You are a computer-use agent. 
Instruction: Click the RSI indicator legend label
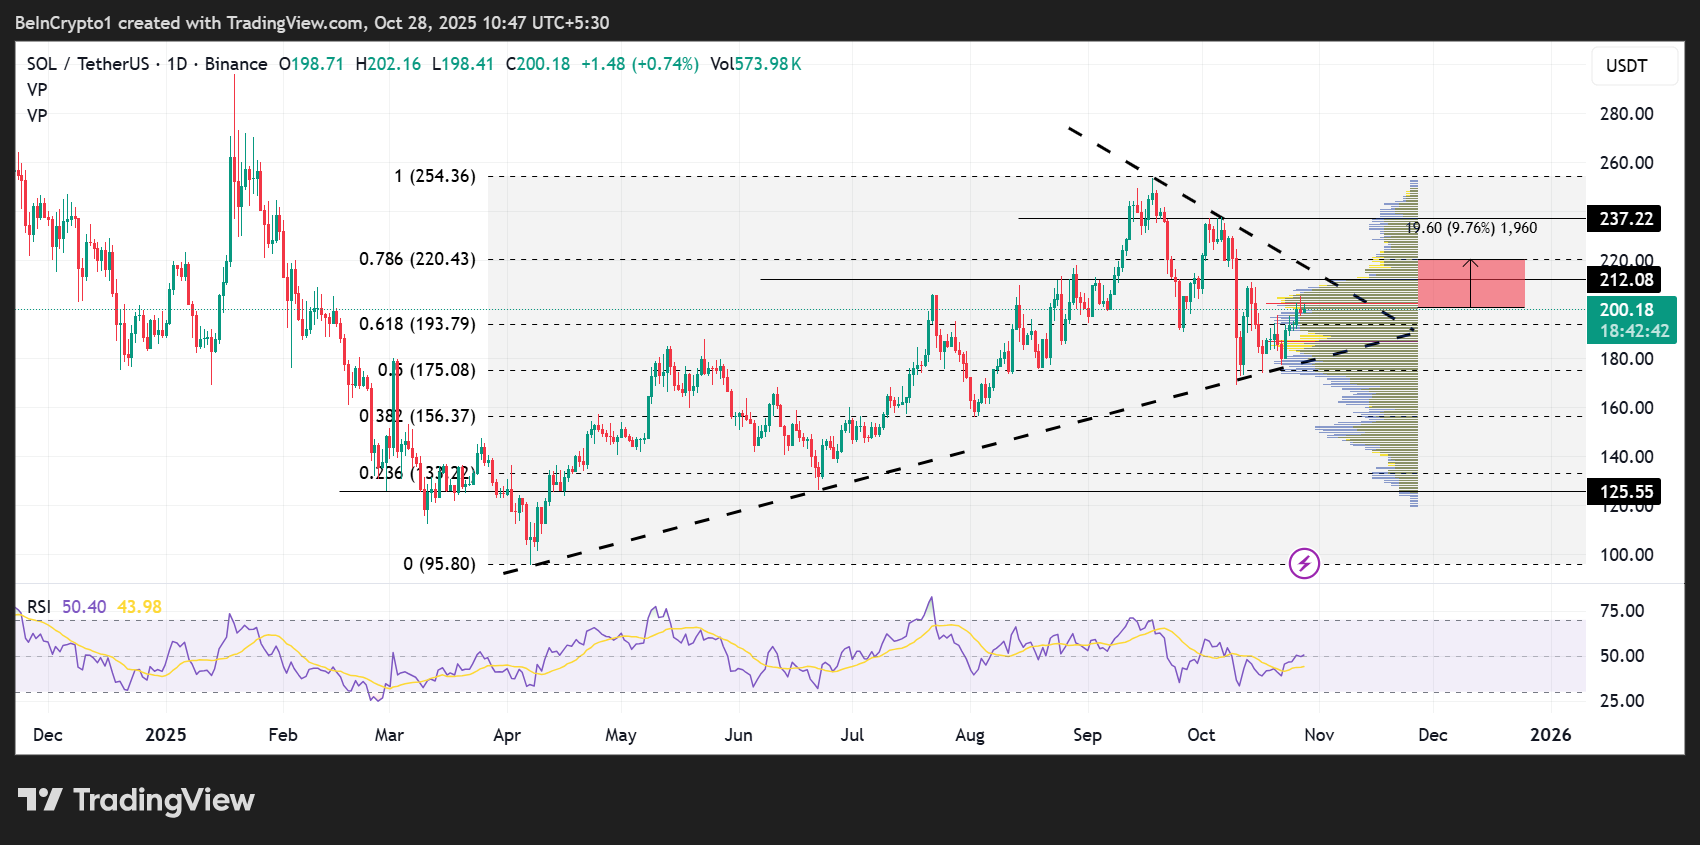pyautogui.click(x=39, y=607)
